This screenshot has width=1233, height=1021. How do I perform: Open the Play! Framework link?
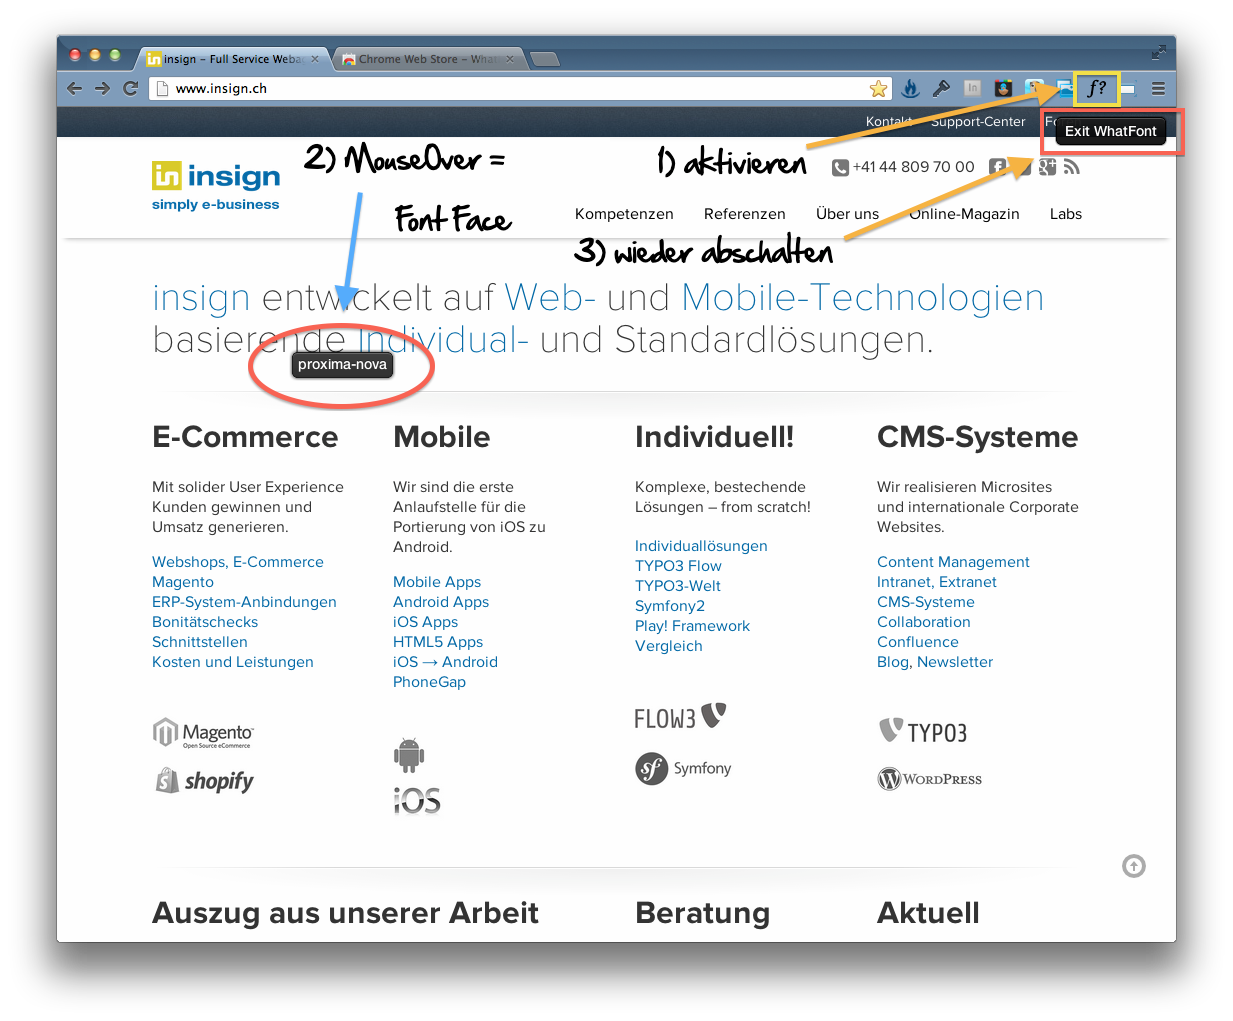(692, 626)
